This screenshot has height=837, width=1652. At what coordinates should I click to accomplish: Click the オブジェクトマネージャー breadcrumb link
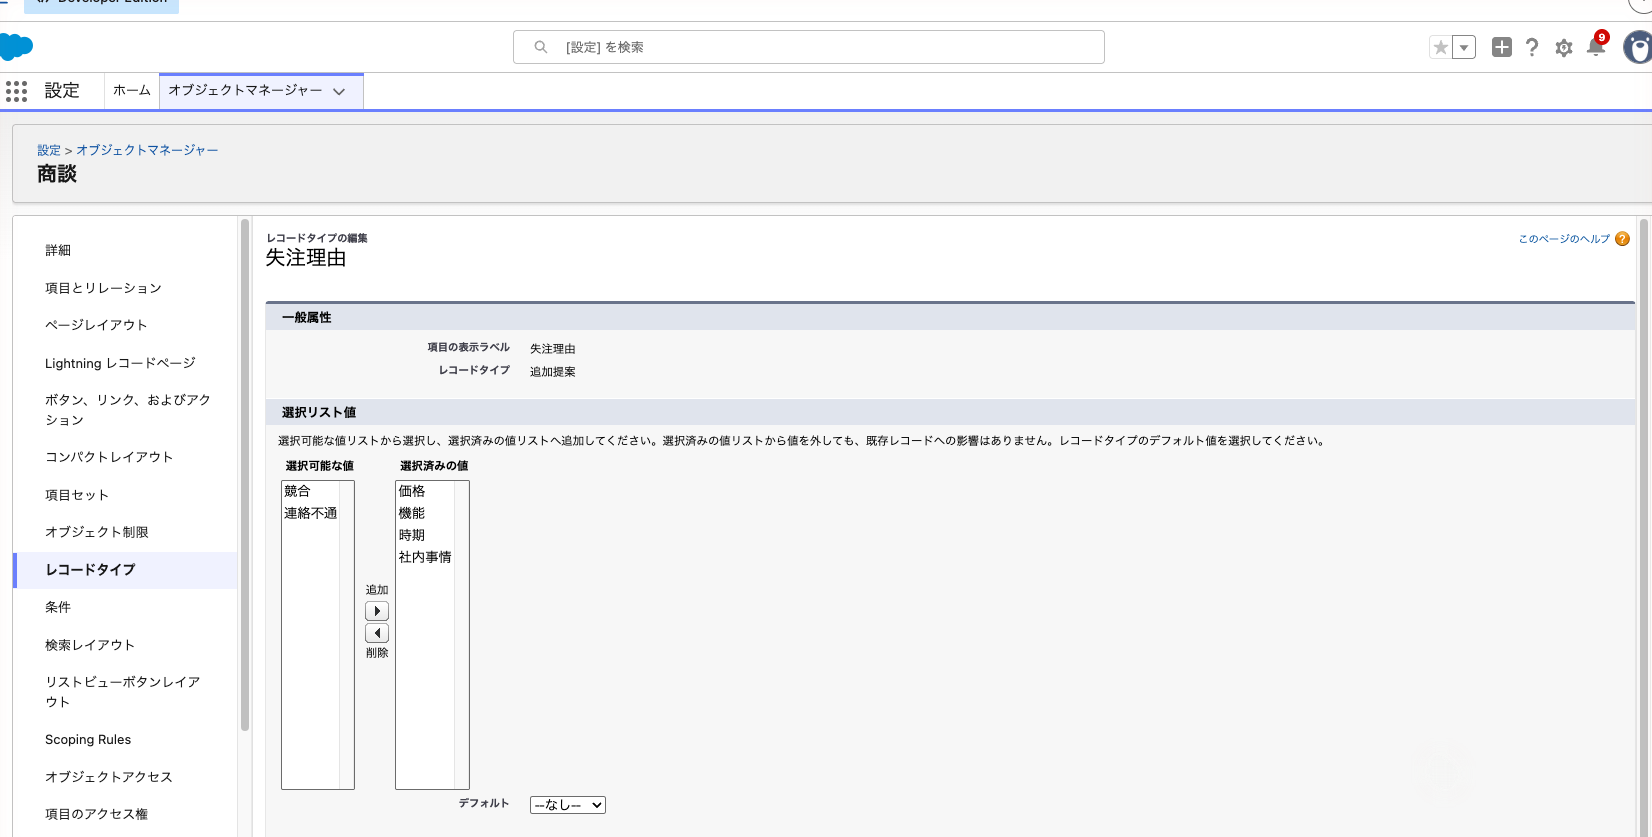pos(147,150)
